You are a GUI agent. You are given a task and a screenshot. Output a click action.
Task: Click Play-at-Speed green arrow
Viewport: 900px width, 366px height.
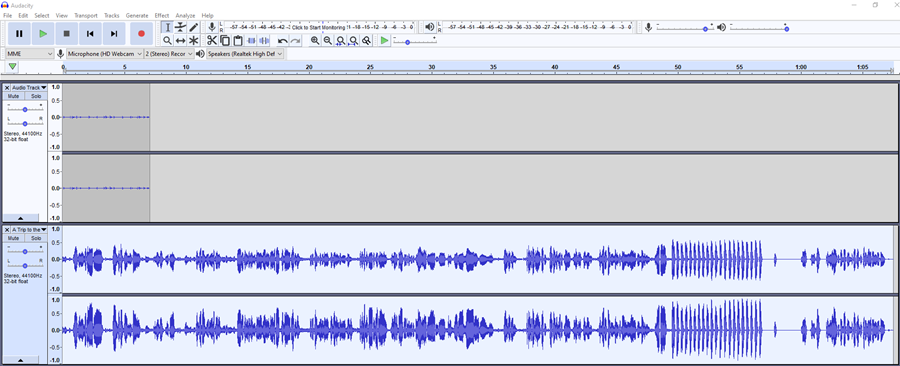click(384, 40)
